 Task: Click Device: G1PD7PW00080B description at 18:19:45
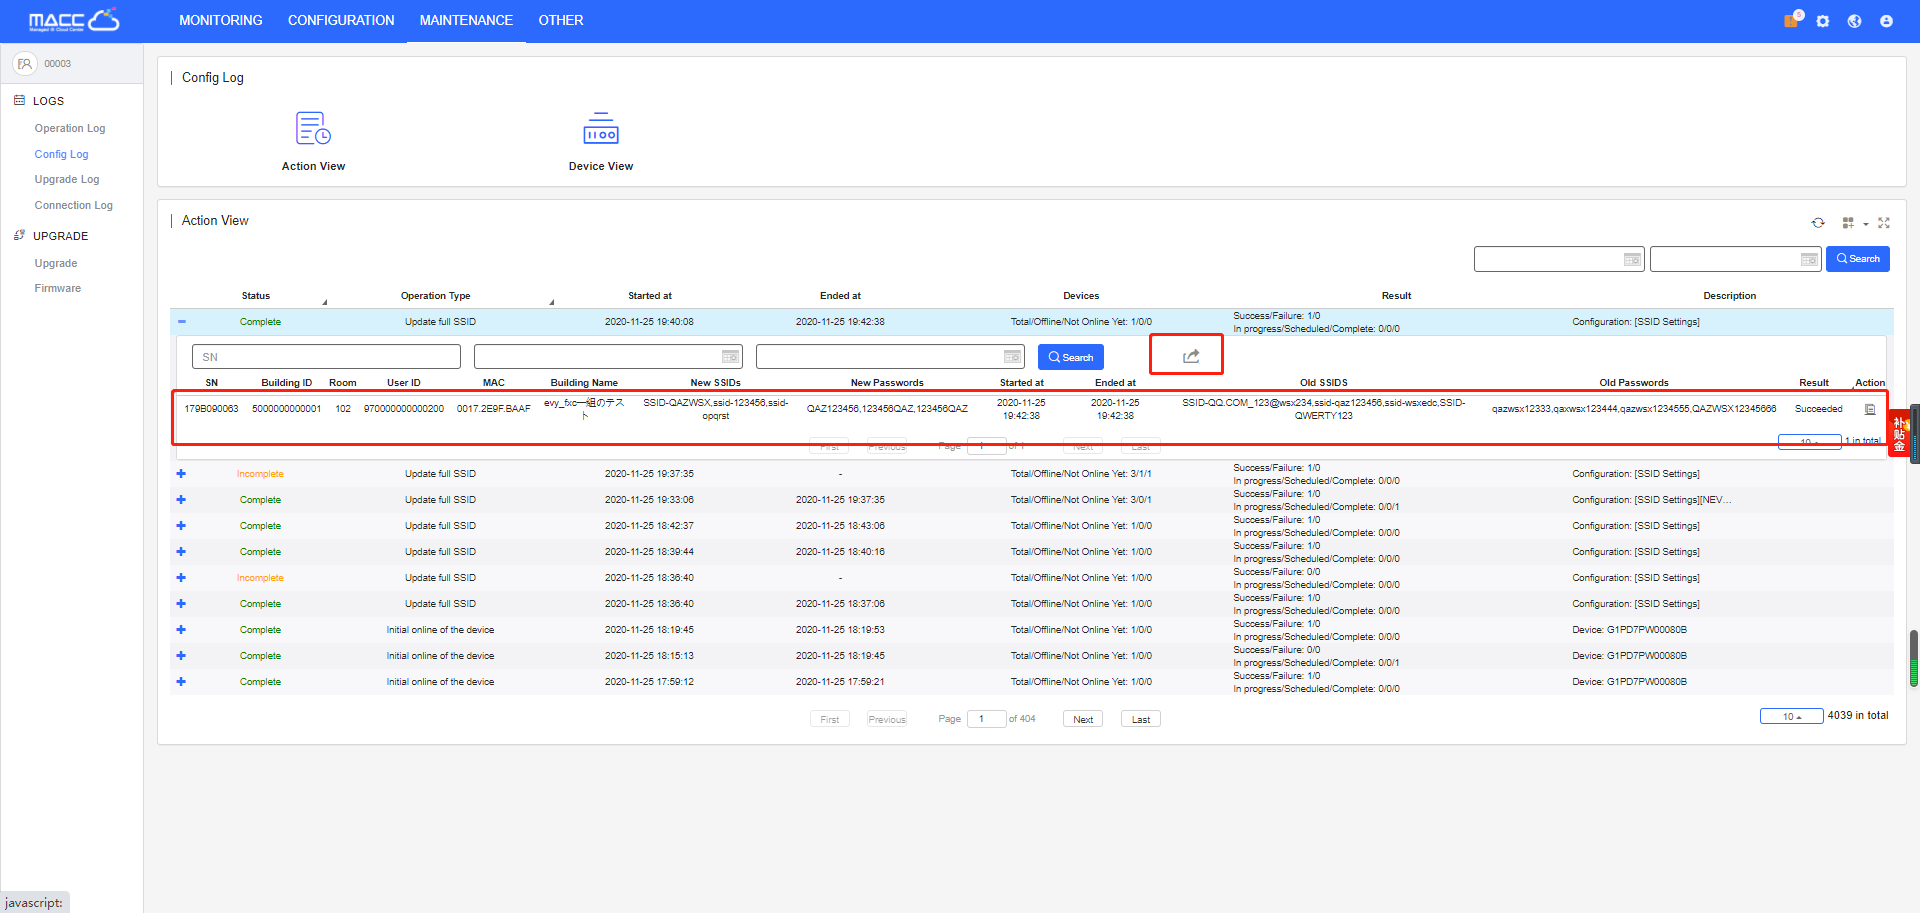(1629, 630)
